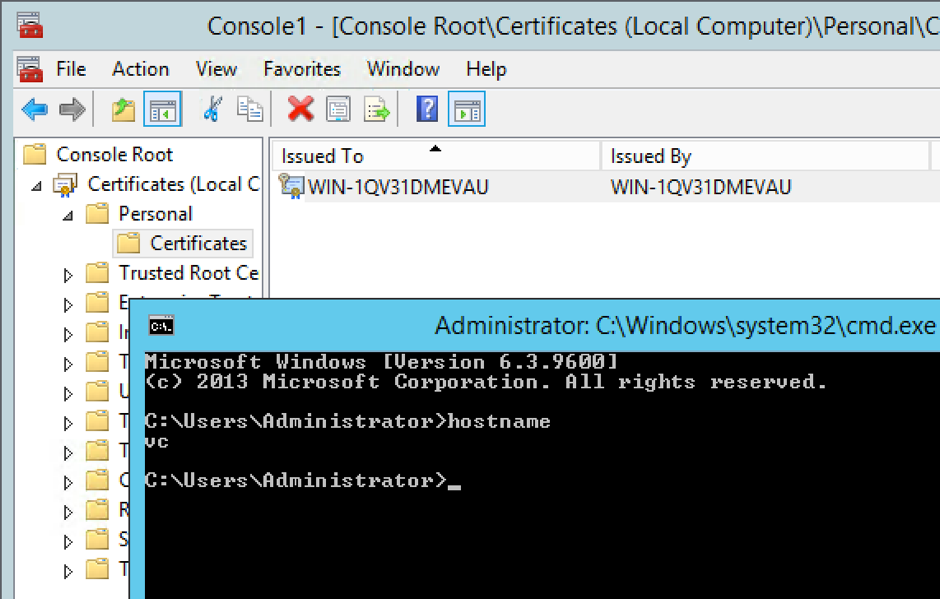Click the Issued By column header
Viewport: 940px width, 599px height.
tap(650, 156)
